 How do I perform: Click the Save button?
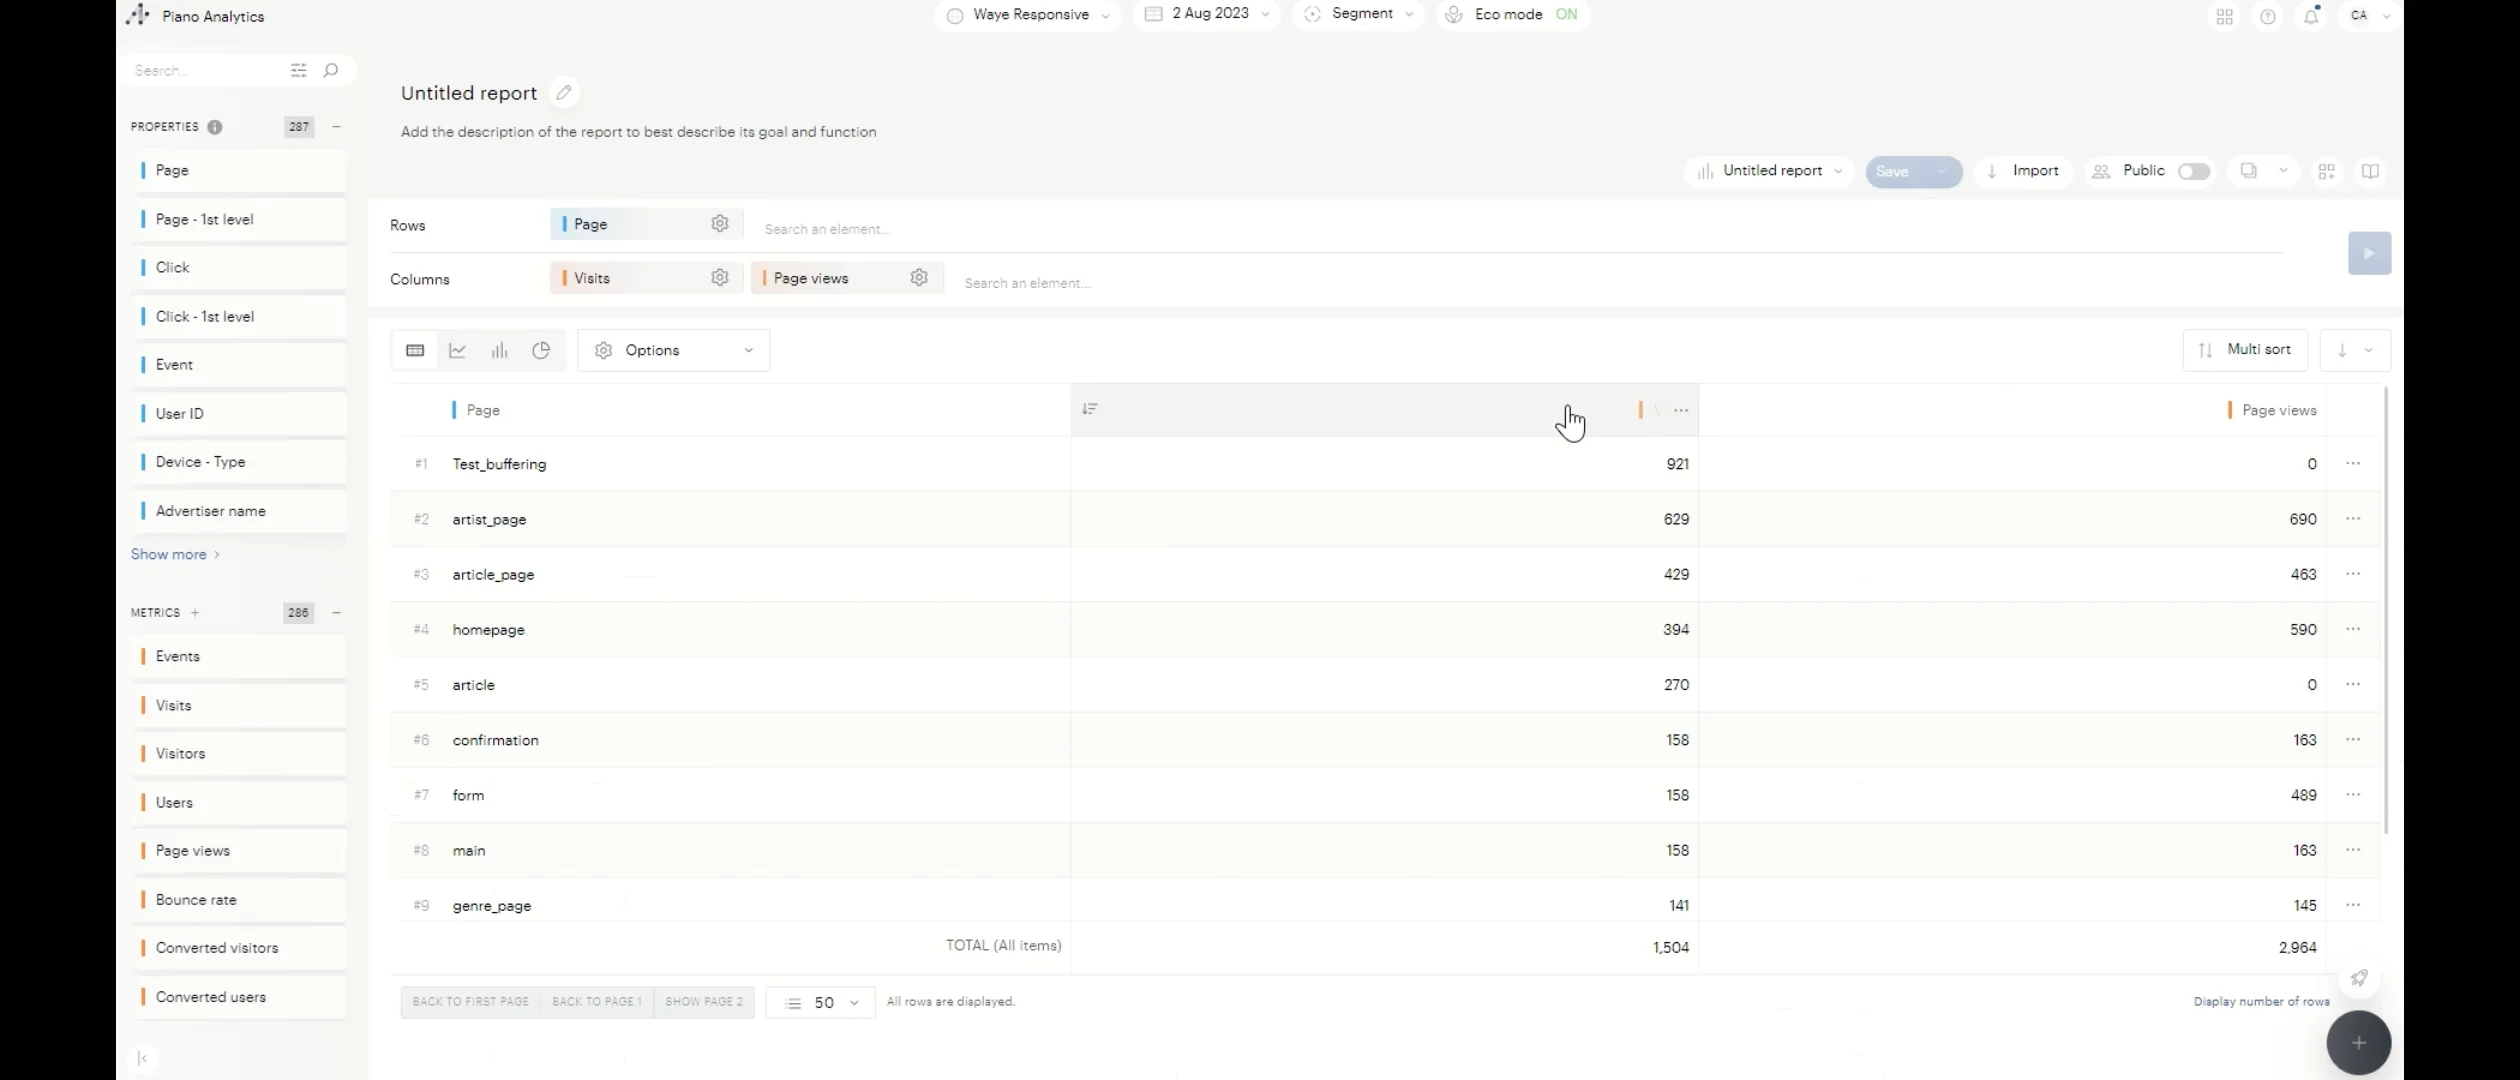(x=1893, y=171)
